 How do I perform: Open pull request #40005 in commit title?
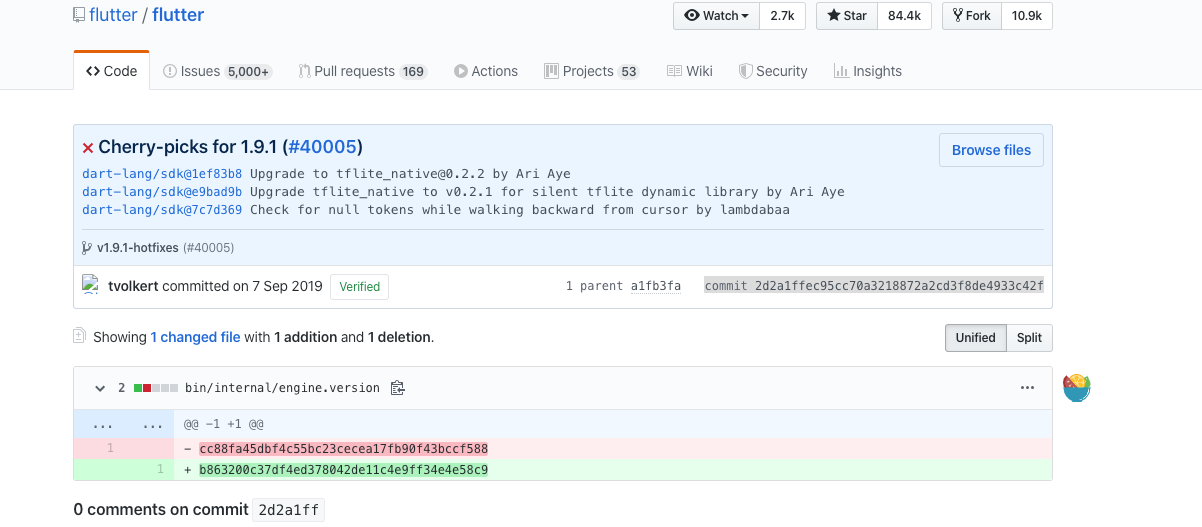click(x=323, y=147)
